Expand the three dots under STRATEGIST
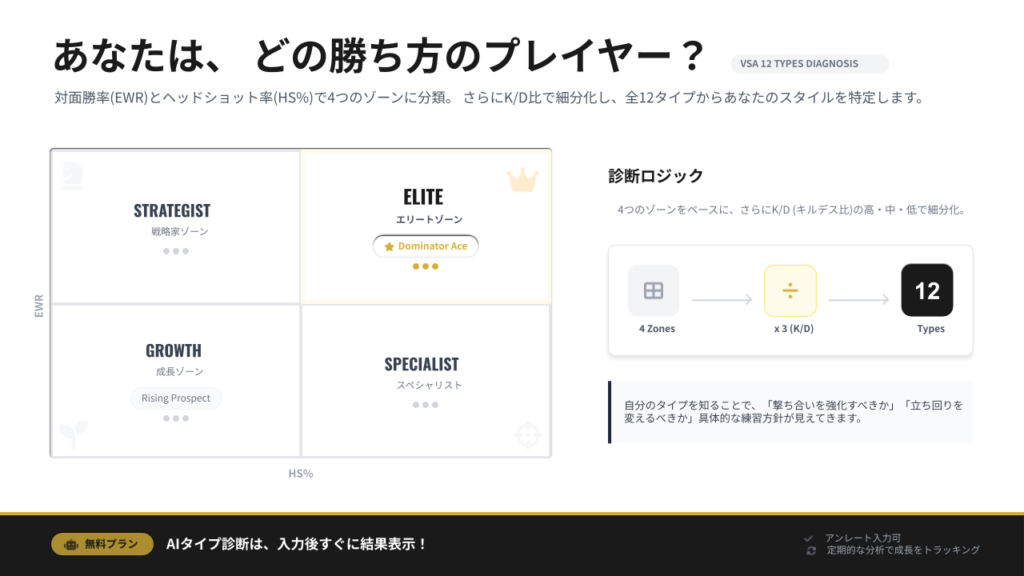 [x=176, y=251]
